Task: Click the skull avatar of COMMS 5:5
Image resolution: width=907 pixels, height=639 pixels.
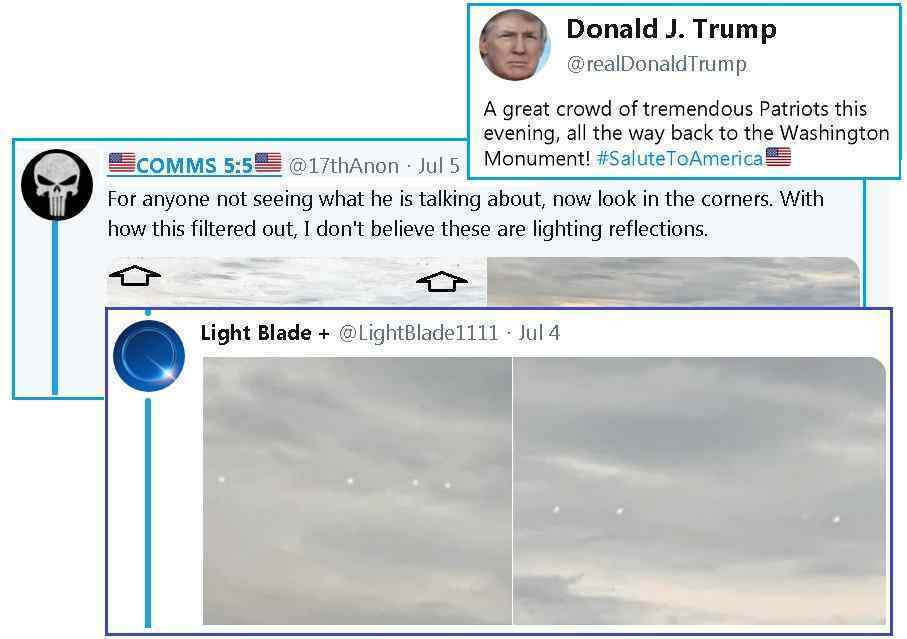Action: (x=57, y=184)
